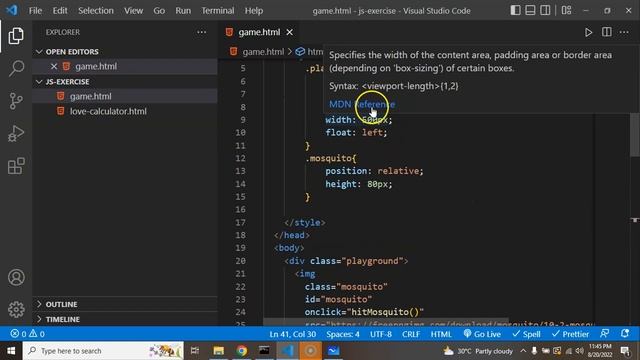
Task: Open the feedback icon in status bar
Action: pos(604,334)
